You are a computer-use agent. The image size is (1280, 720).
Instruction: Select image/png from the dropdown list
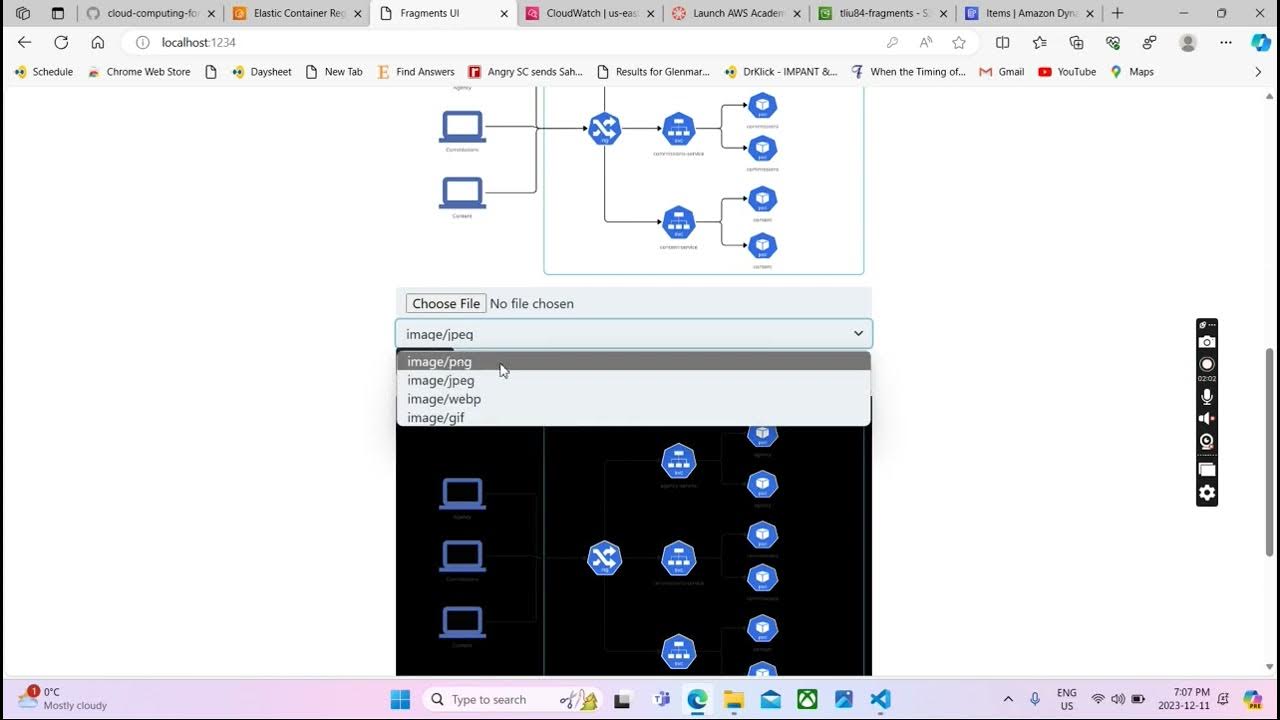tap(633, 362)
